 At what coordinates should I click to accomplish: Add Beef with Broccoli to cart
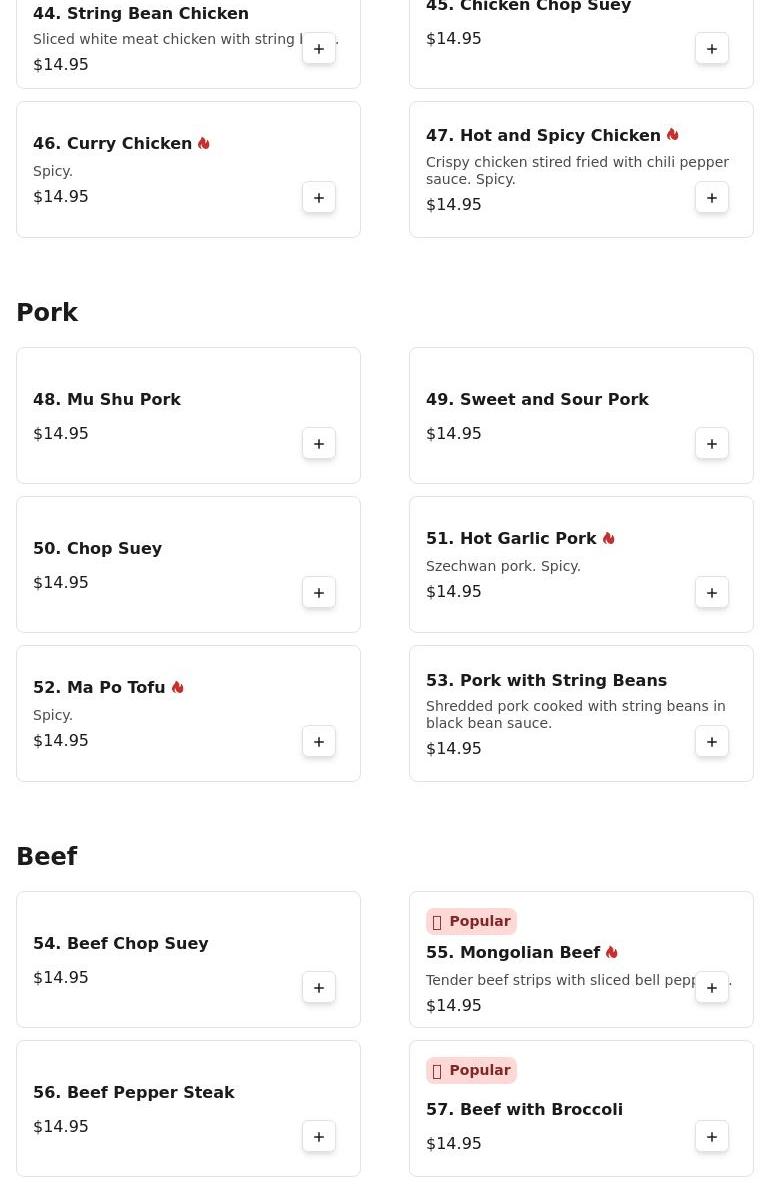(x=712, y=1137)
